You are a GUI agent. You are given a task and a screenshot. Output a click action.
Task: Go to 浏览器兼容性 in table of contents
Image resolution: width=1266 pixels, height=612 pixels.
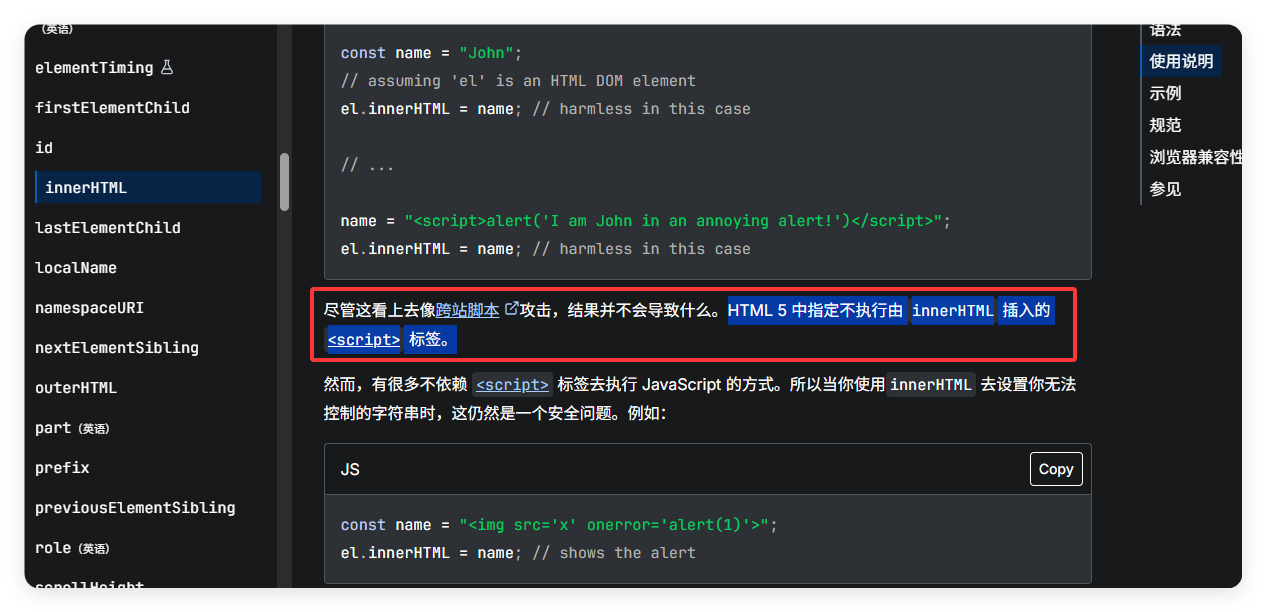1196,157
